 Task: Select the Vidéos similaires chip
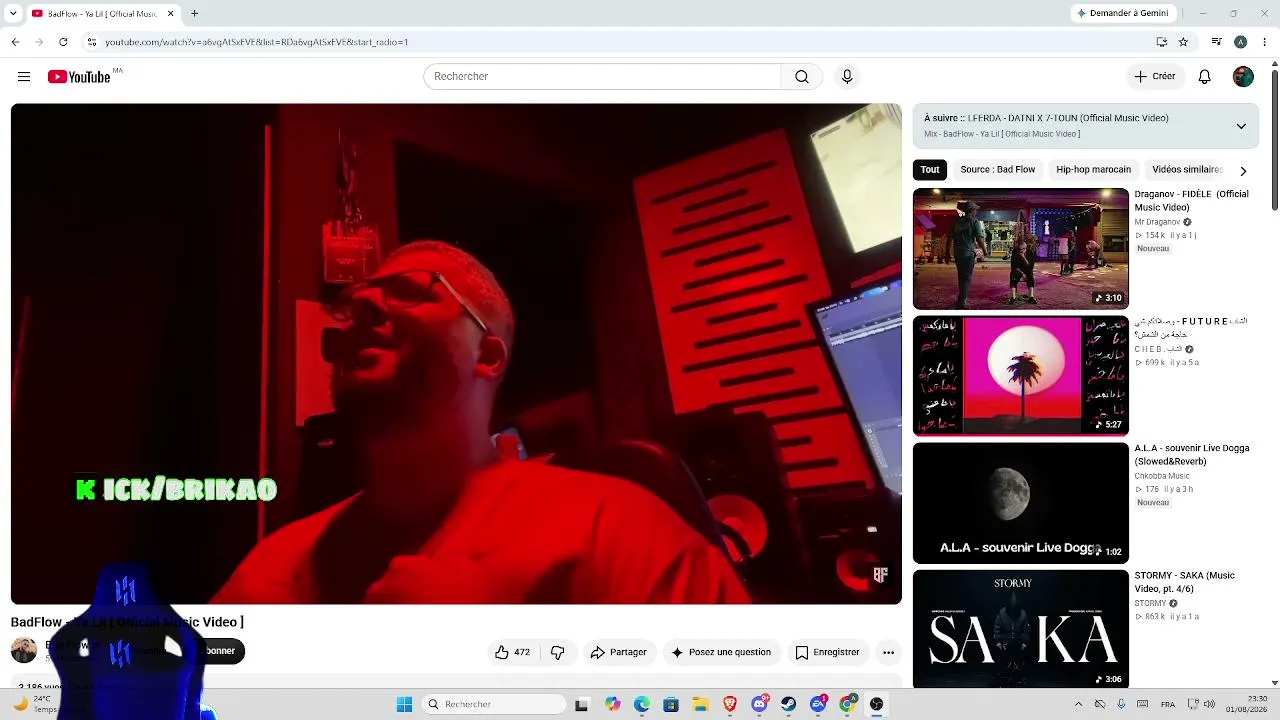point(1188,170)
